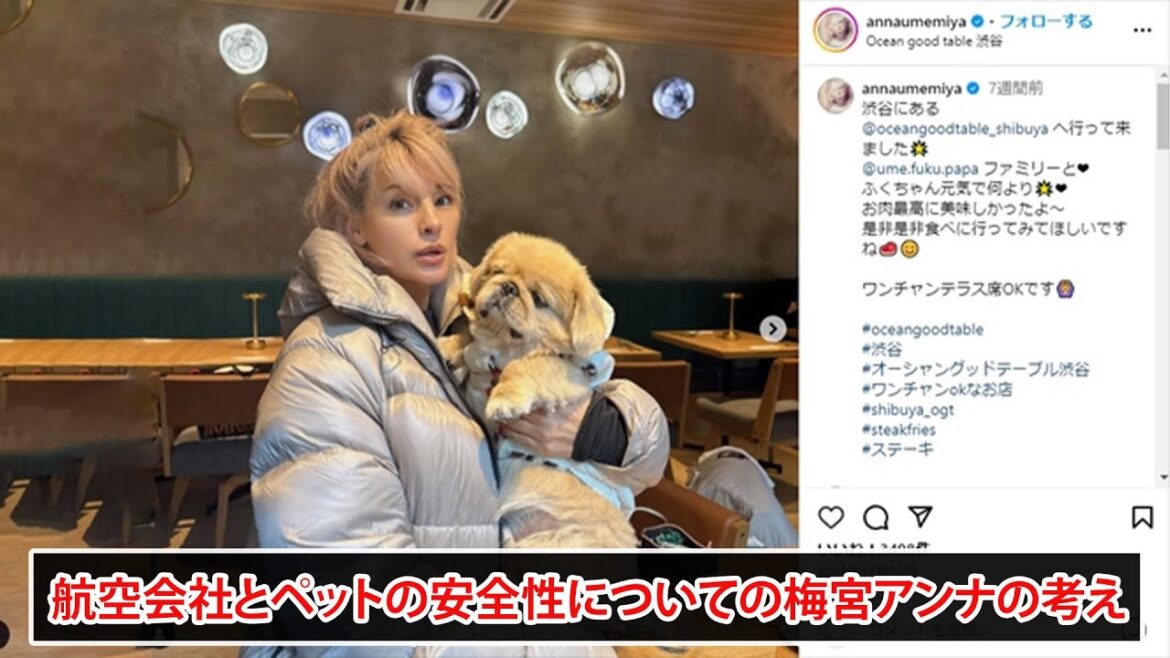
Task: Open the #渋谷 hashtag
Action: tap(882, 349)
